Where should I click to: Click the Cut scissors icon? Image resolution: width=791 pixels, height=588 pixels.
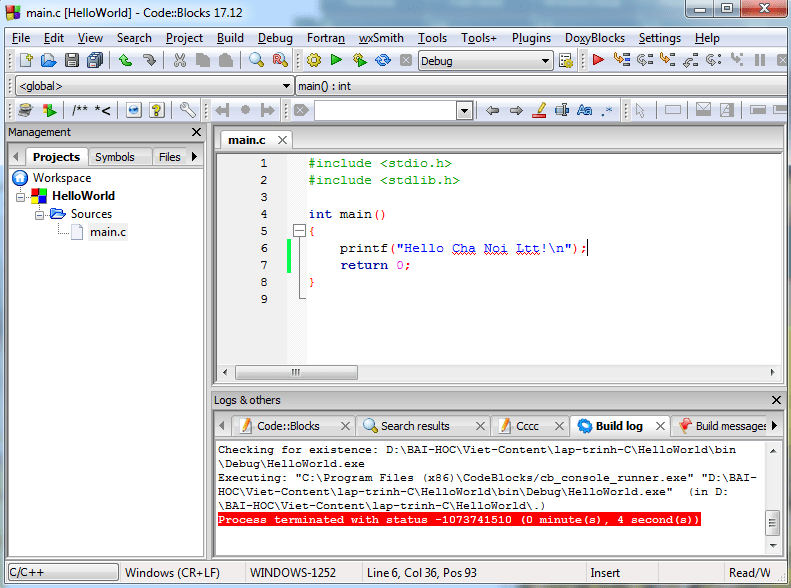[180, 61]
